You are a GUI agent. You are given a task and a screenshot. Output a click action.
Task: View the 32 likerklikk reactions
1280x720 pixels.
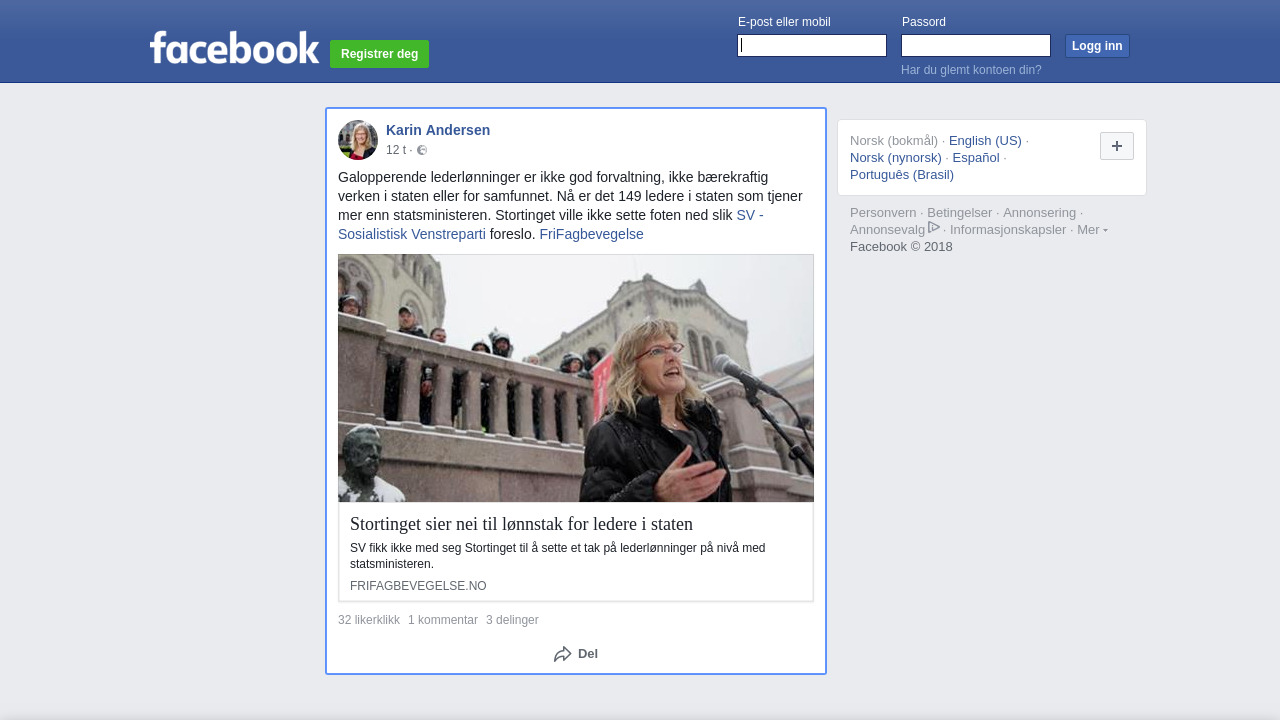click(368, 620)
